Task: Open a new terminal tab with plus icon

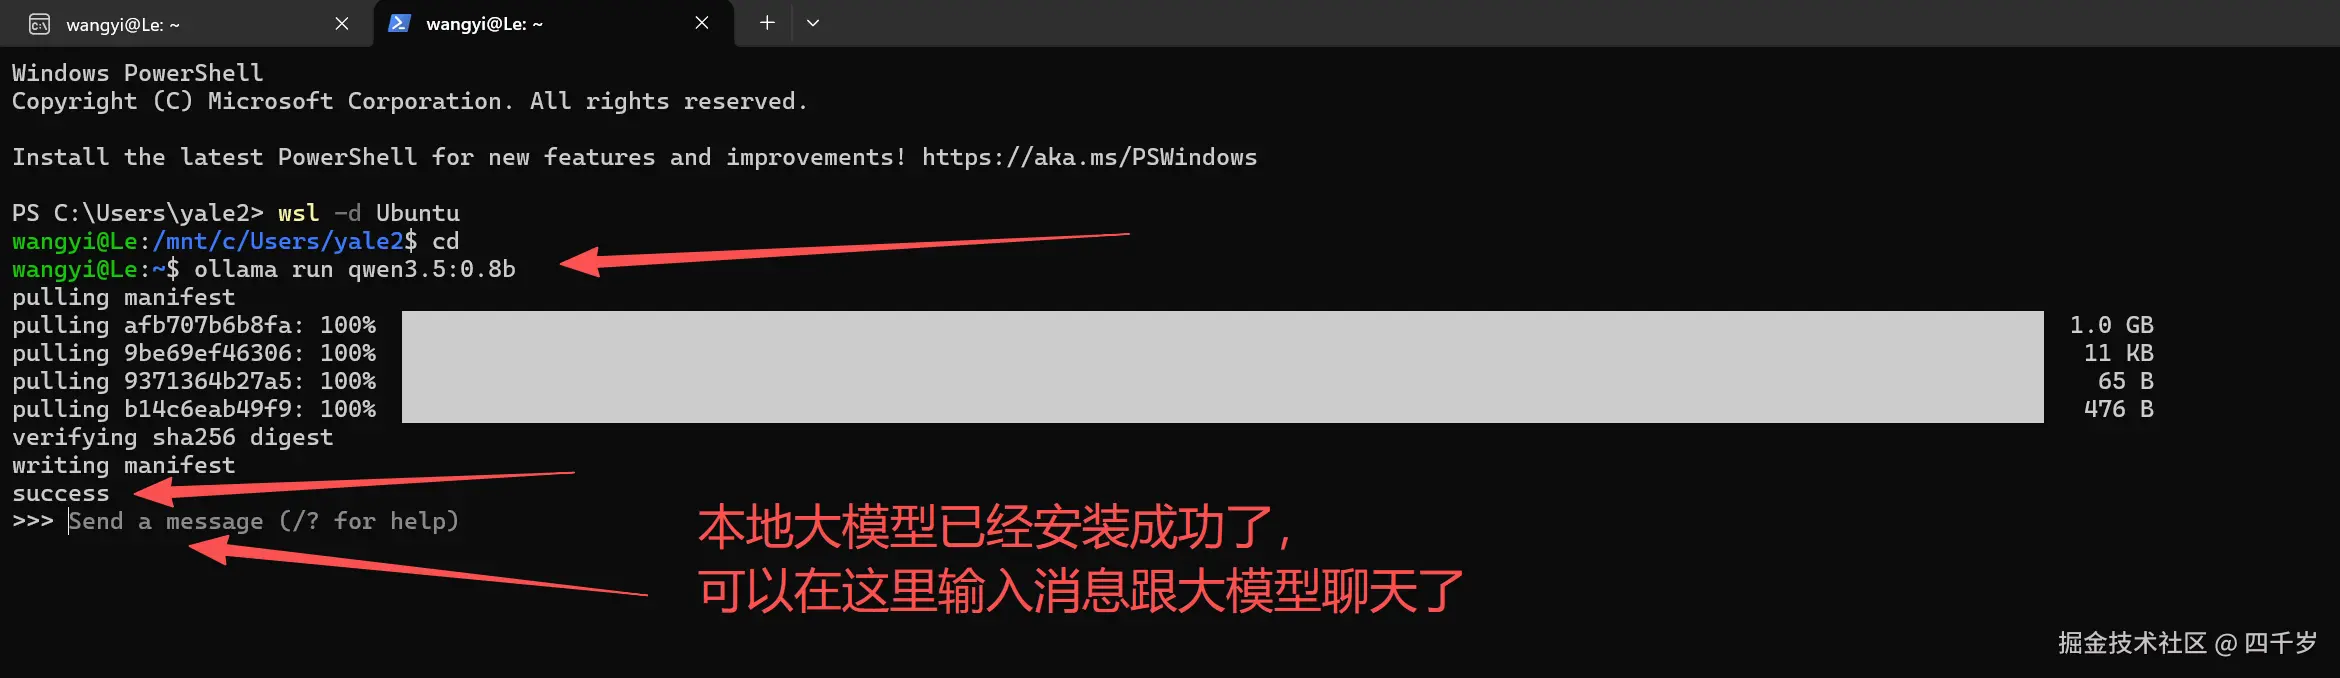Action: 767,22
